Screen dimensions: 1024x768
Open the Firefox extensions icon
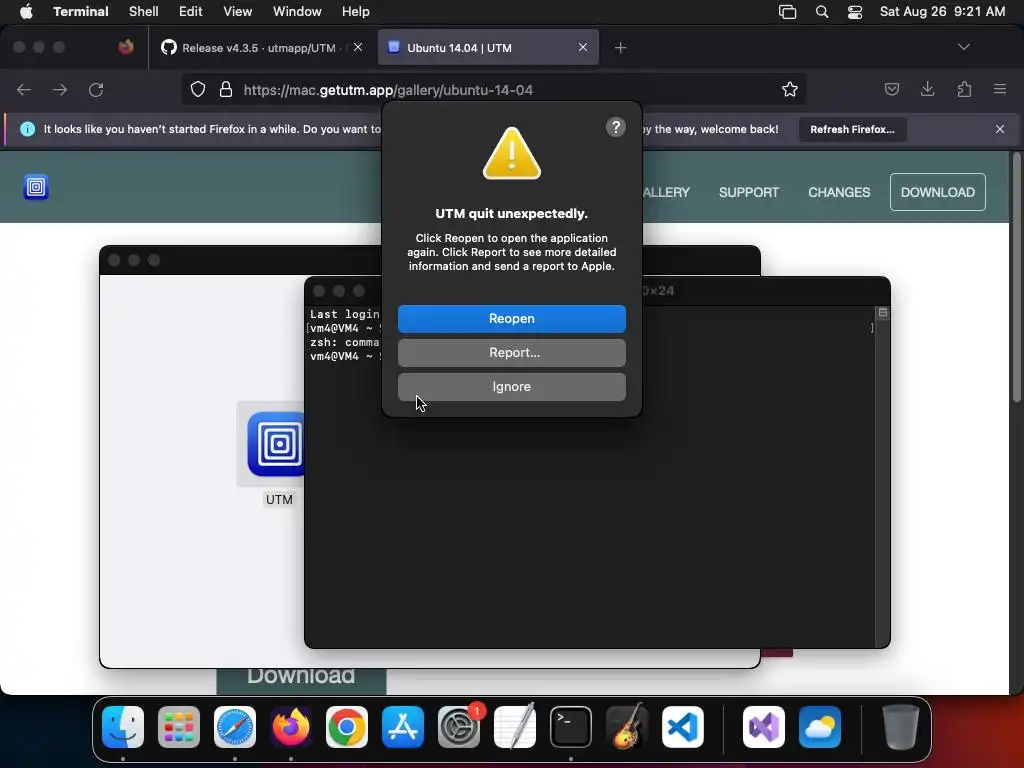coord(964,89)
